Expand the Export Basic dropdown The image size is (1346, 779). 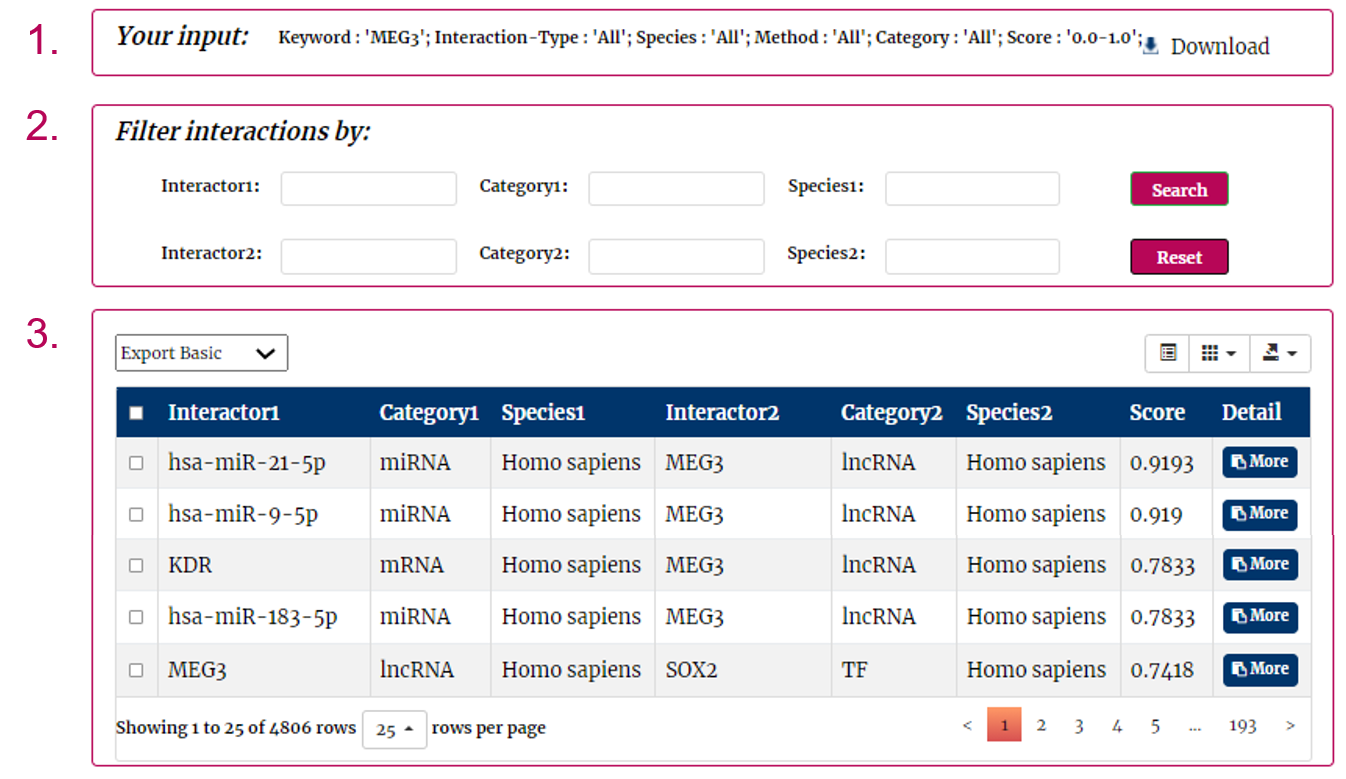[201, 353]
